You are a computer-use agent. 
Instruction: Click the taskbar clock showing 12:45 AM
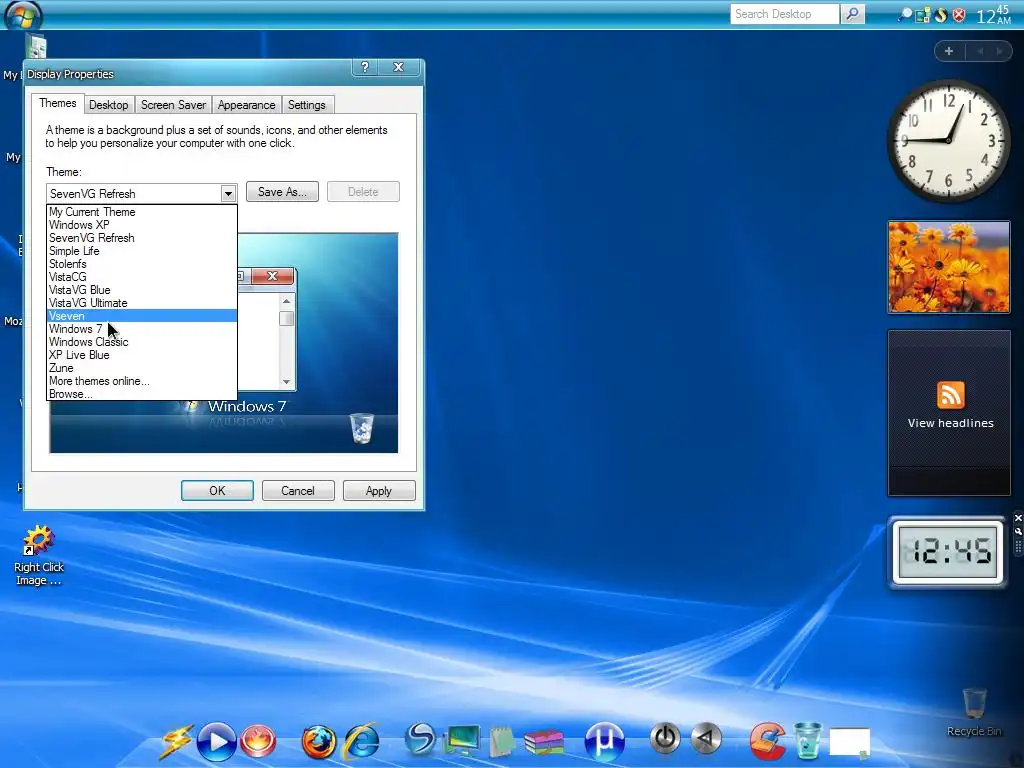click(993, 14)
